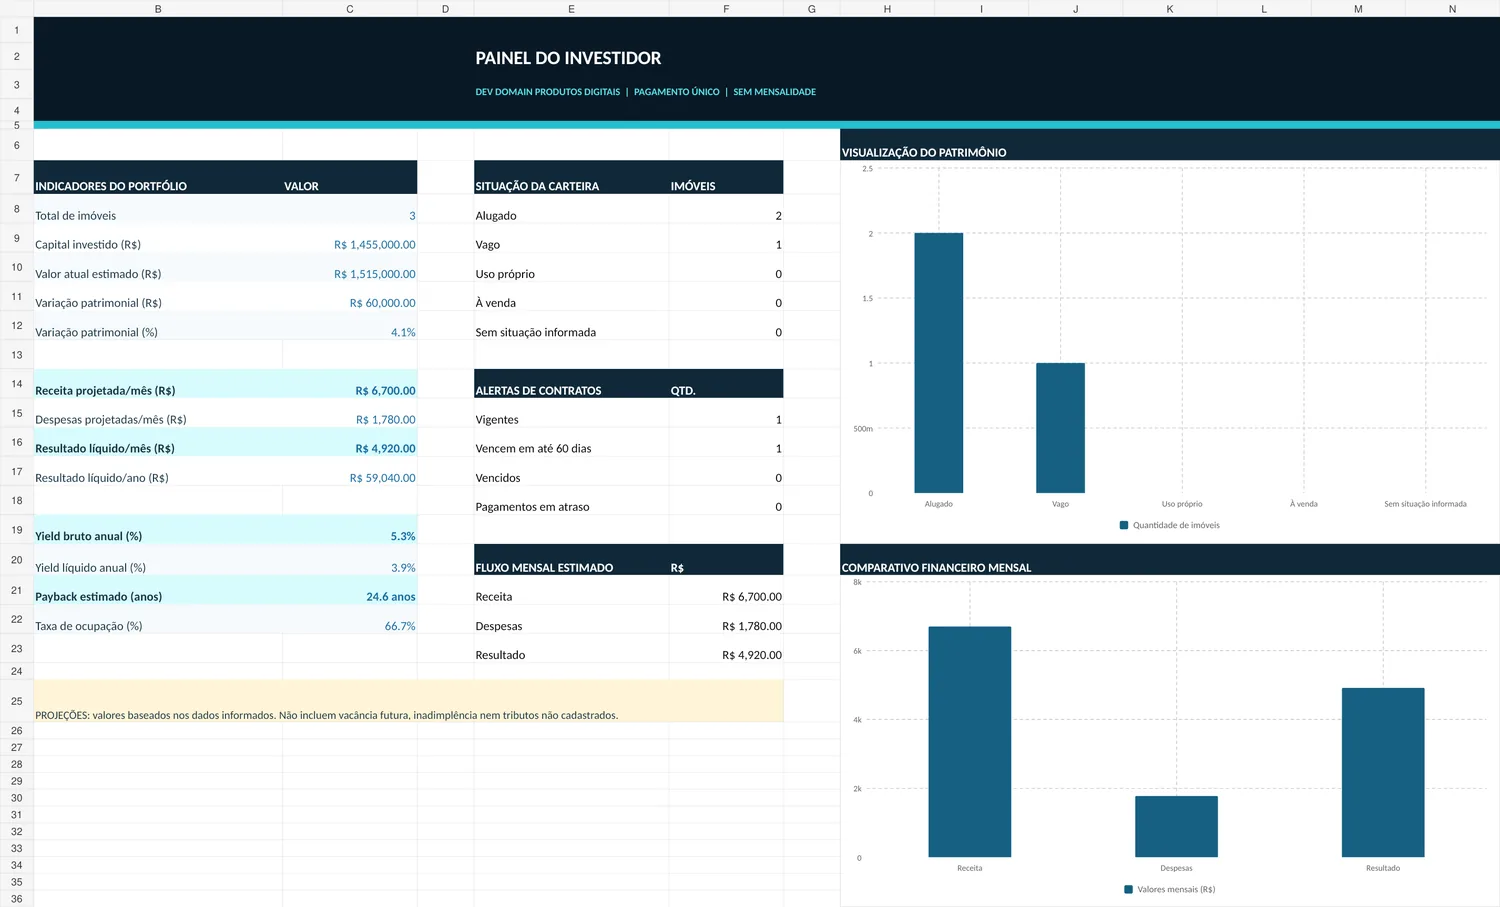The height and width of the screenshot is (907, 1500).
Task: Select the row 14 header
Action: tap(17, 384)
